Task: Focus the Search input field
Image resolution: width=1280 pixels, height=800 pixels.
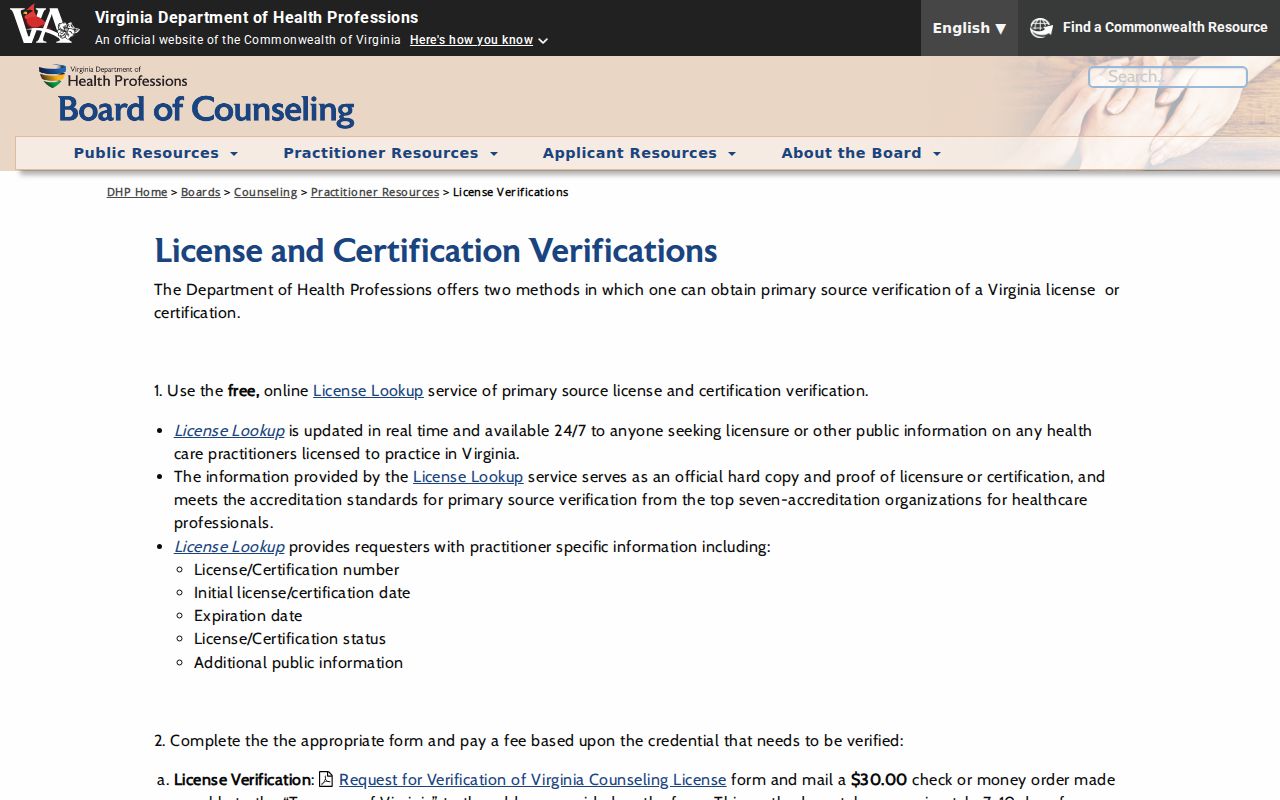Action: [x=1167, y=77]
